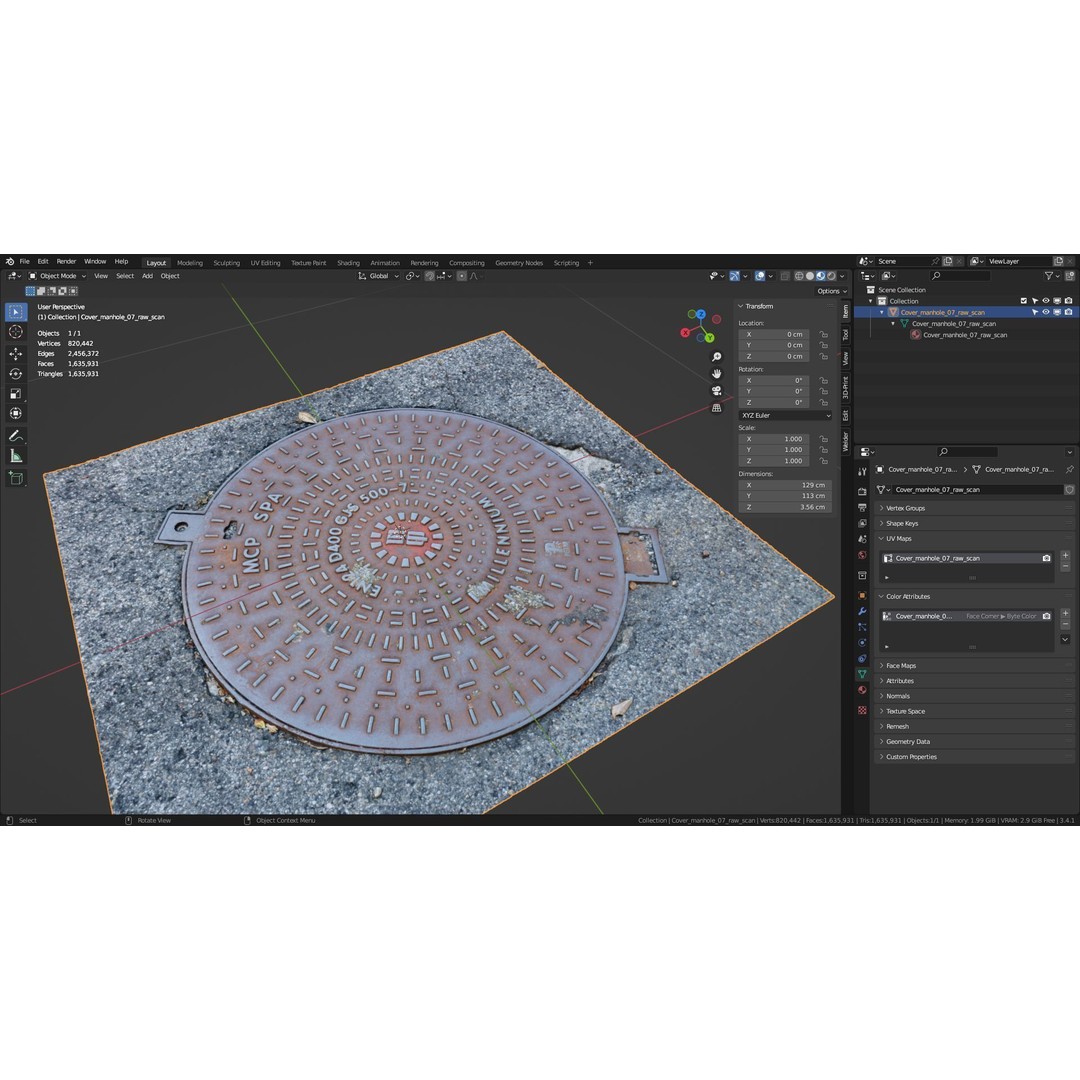Image resolution: width=1080 pixels, height=1080 pixels.
Task: Toggle Show Overlays button in header
Action: click(760, 276)
